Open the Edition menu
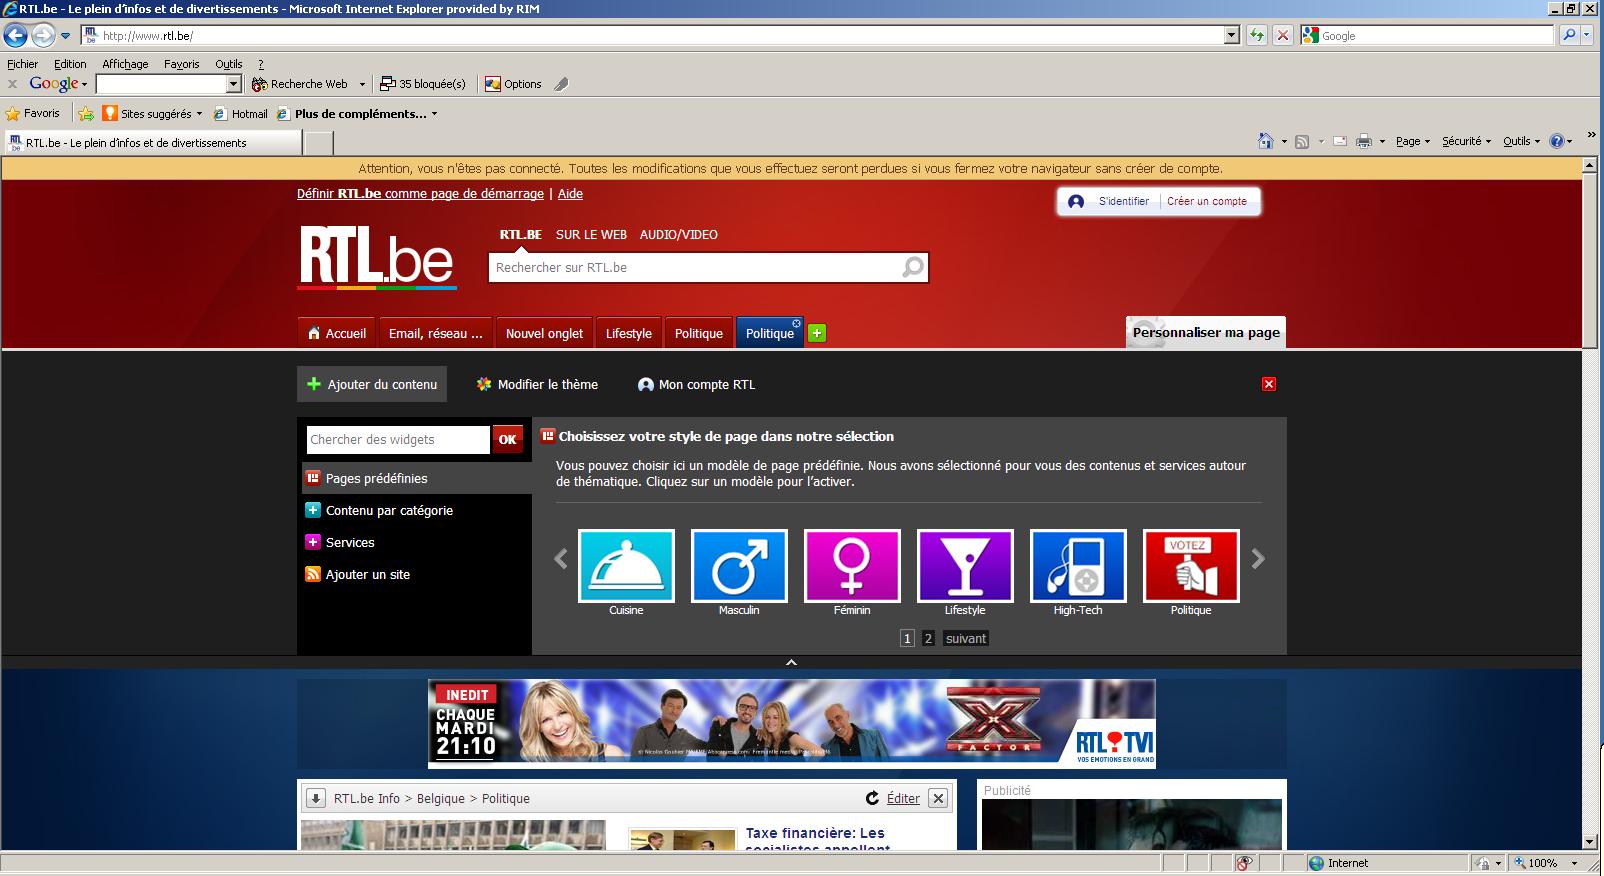 70,64
